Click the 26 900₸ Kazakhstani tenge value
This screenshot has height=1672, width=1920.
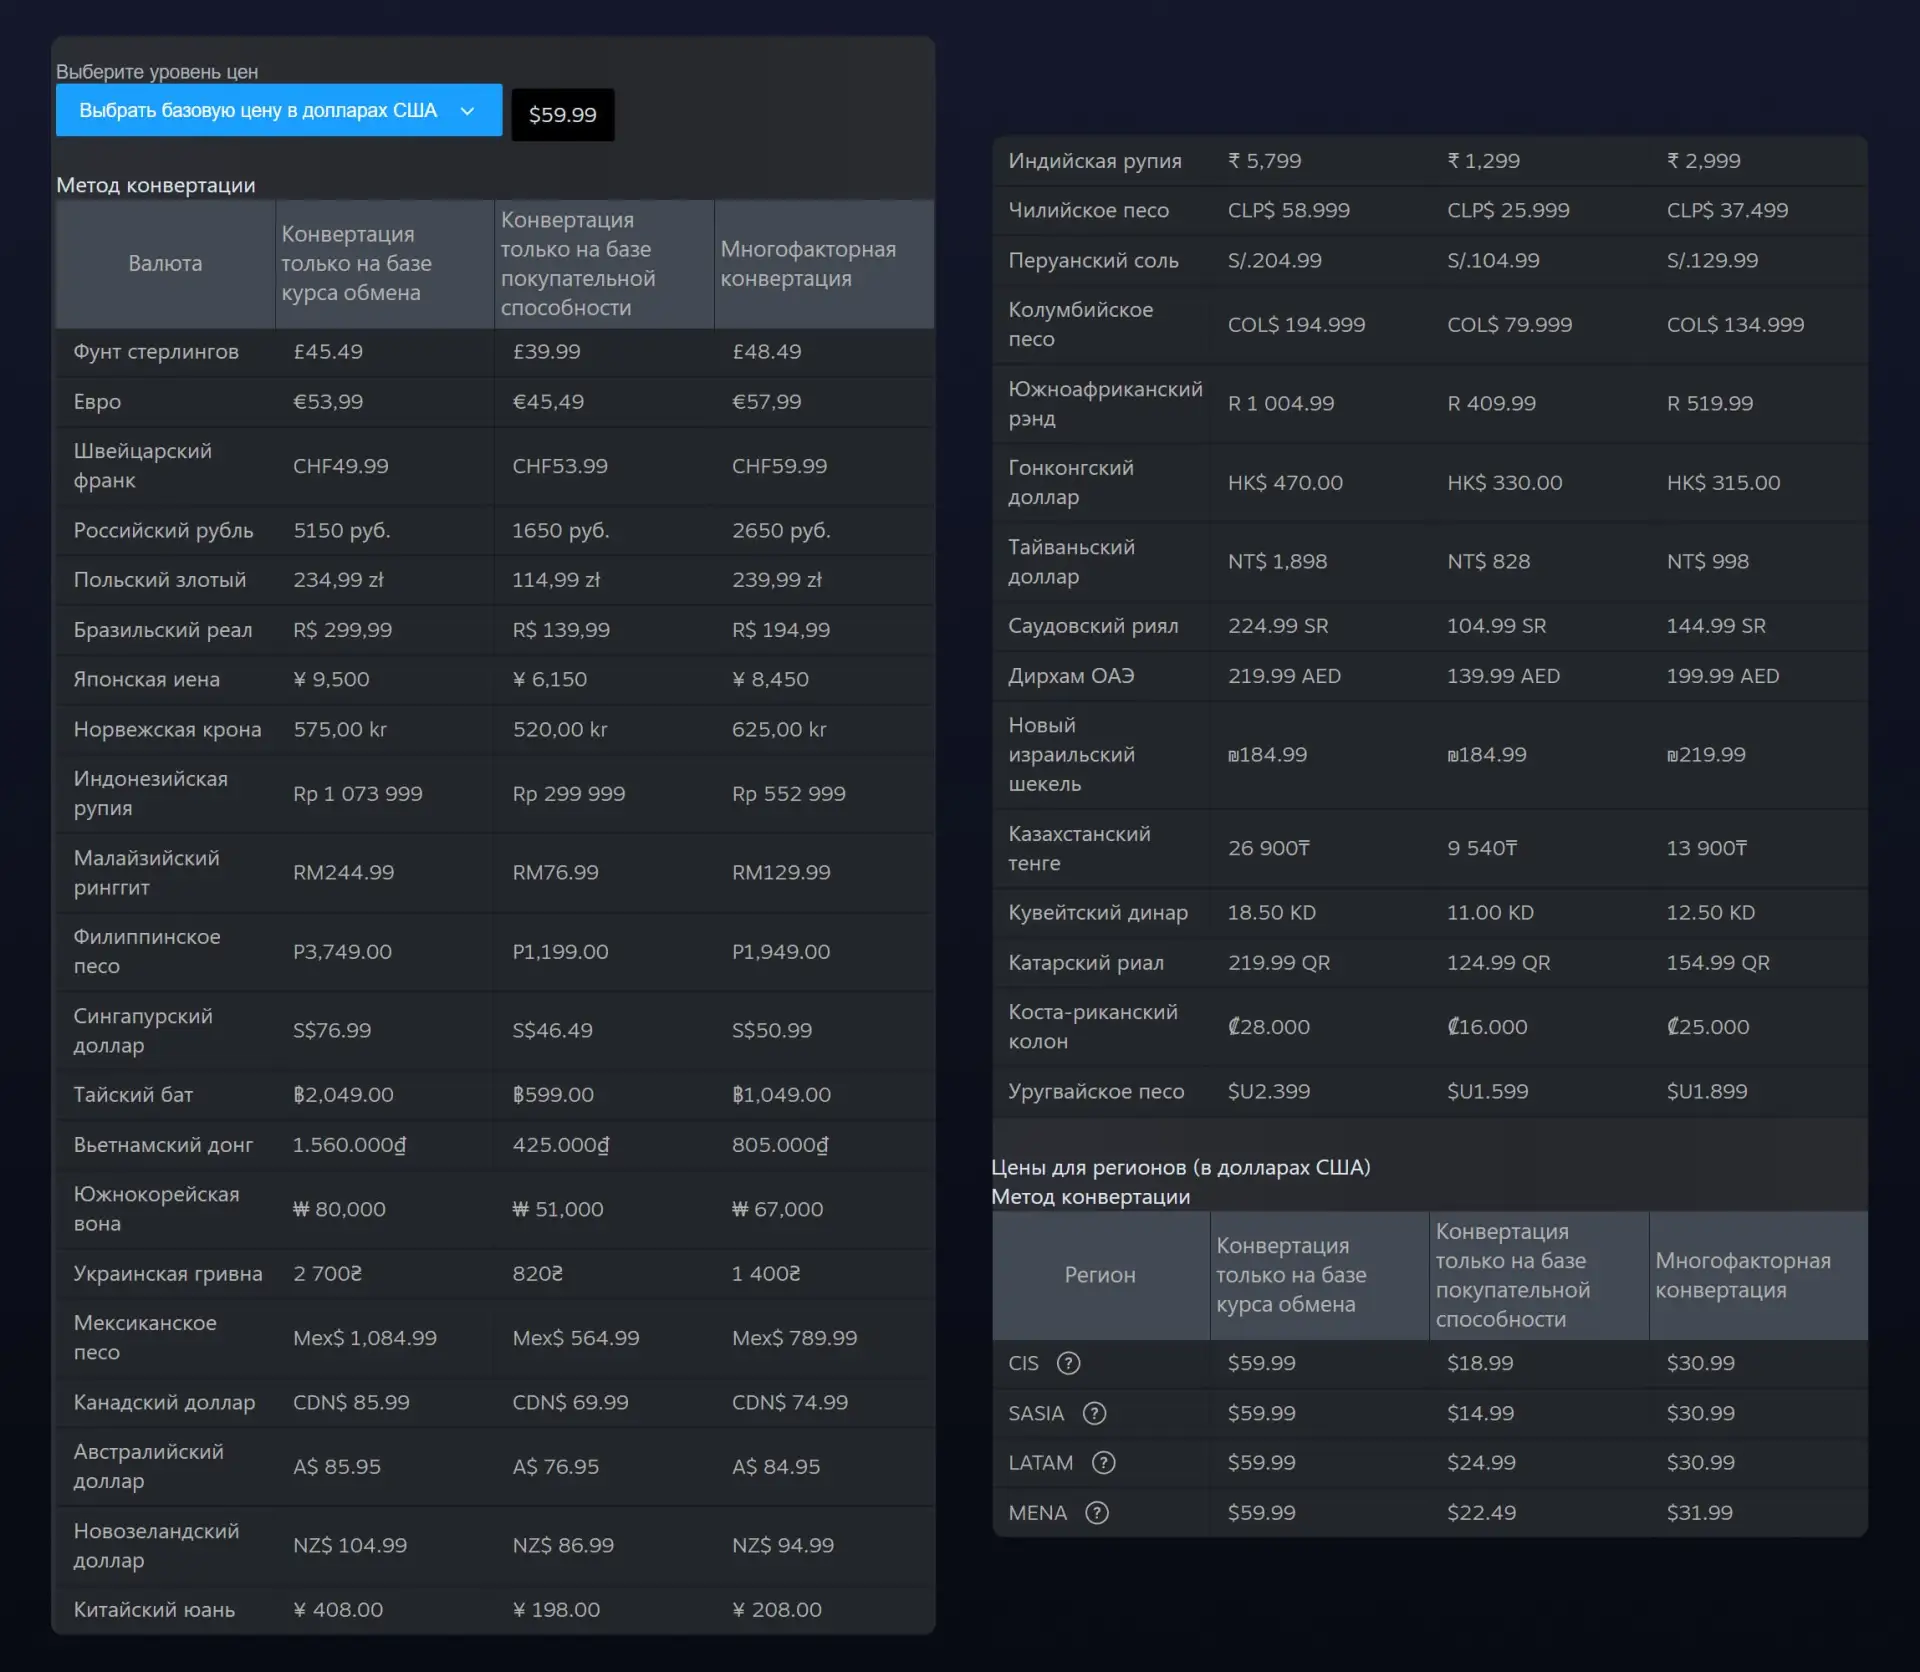[x=1269, y=849]
